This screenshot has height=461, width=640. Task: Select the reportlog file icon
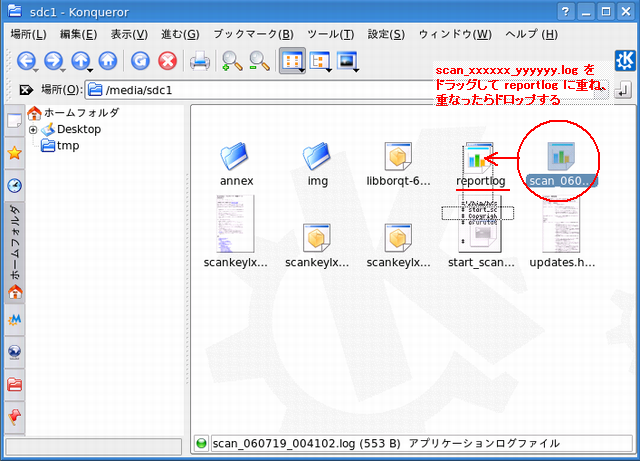480,156
